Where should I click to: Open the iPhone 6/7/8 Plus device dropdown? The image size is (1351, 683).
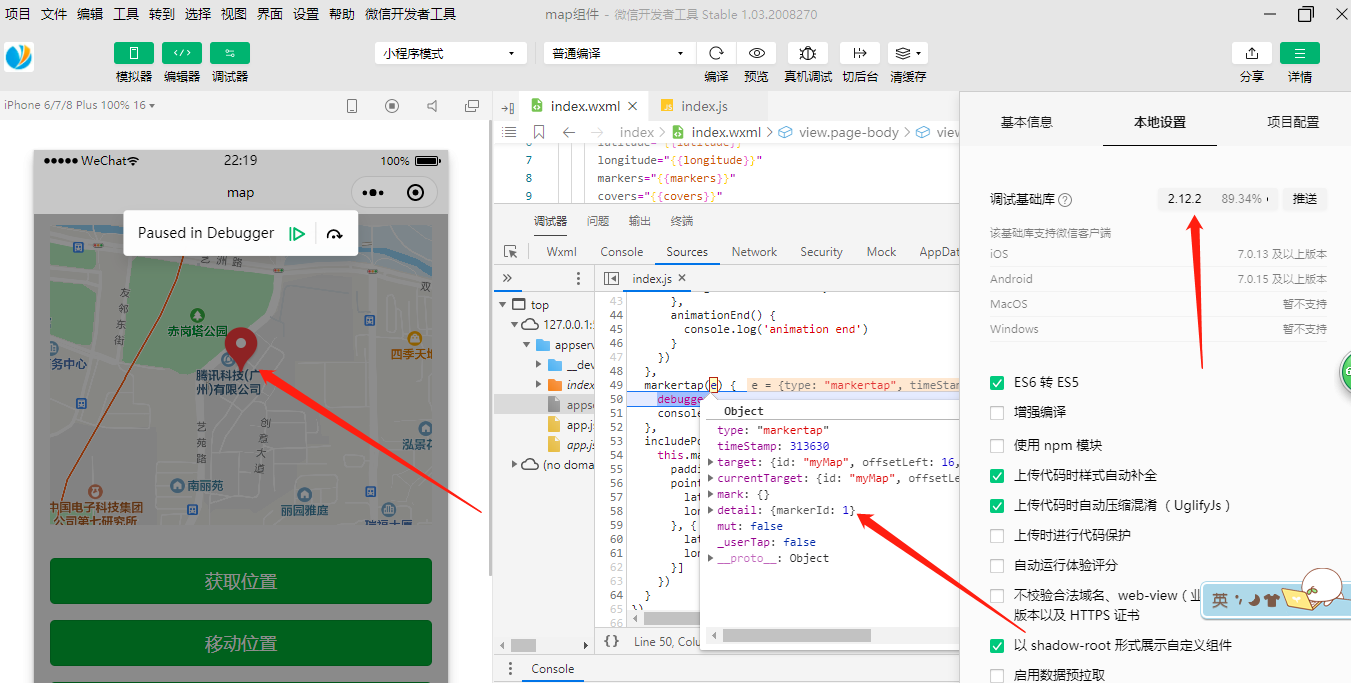coord(79,105)
